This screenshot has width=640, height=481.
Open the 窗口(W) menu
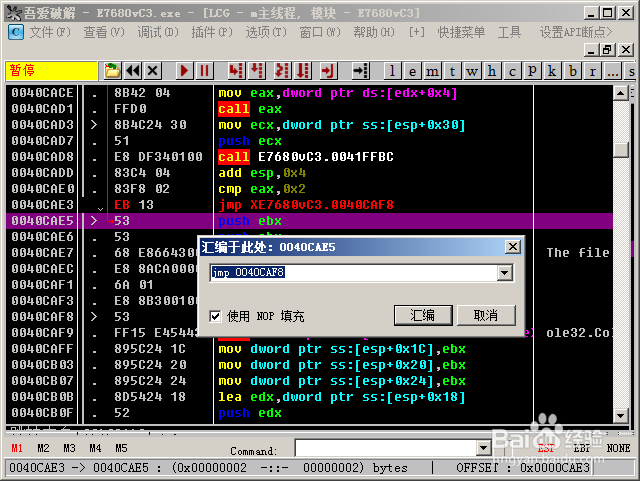320,32
